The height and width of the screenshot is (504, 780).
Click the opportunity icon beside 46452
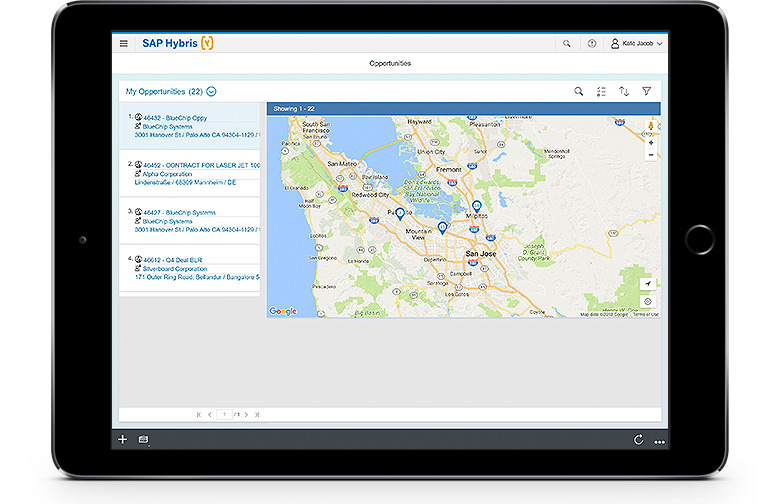139,165
